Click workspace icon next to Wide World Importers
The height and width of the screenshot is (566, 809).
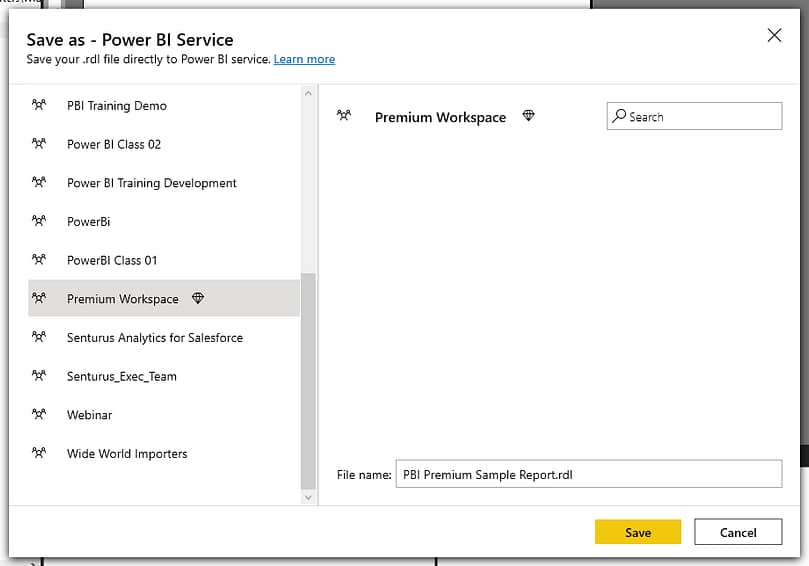click(39, 453)
